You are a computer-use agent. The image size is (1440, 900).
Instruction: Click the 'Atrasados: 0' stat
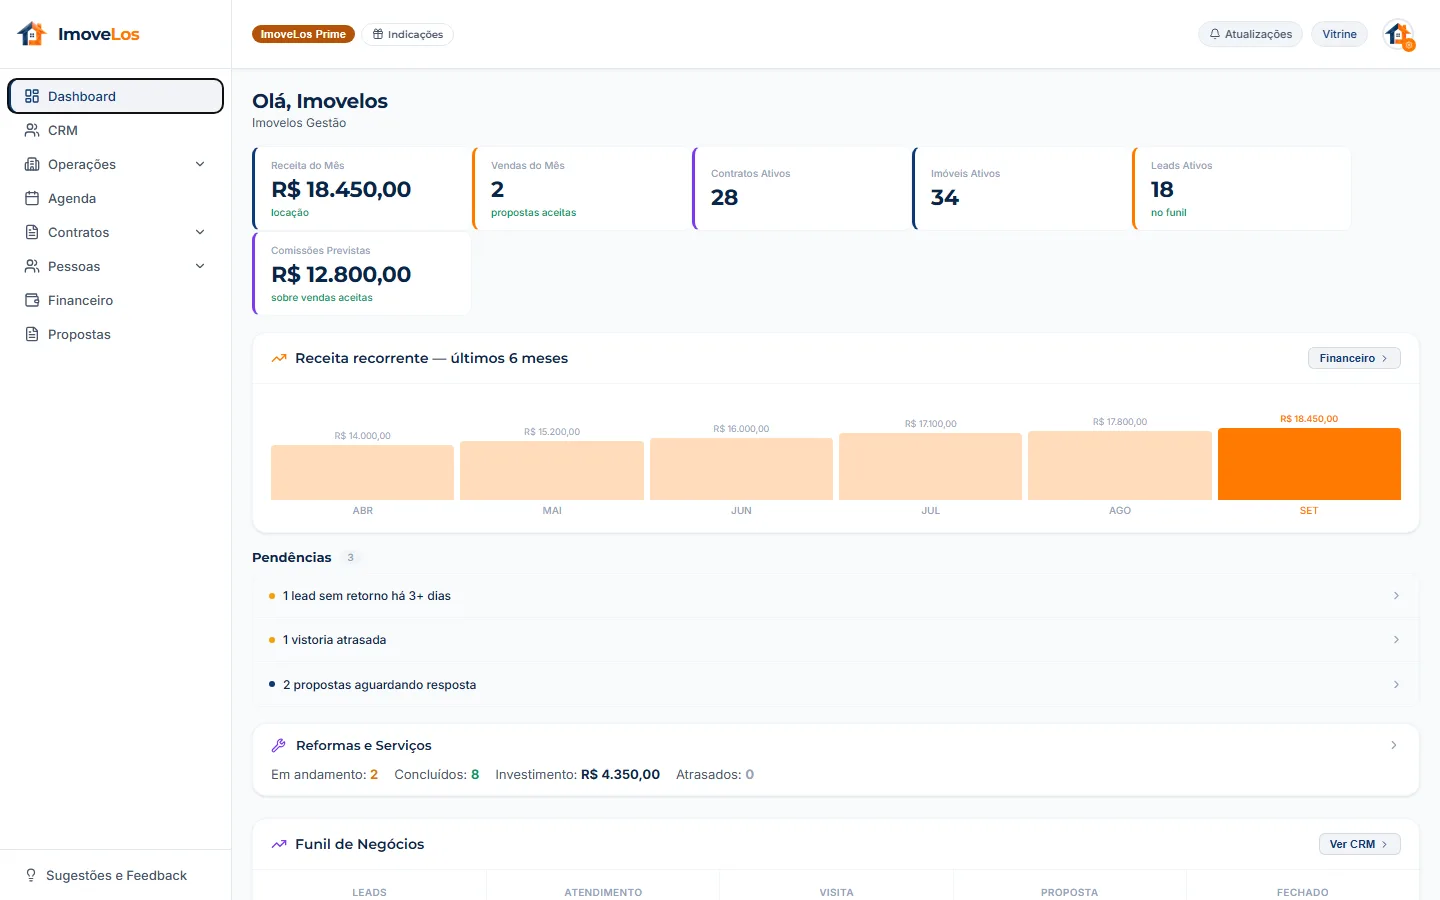714,774
